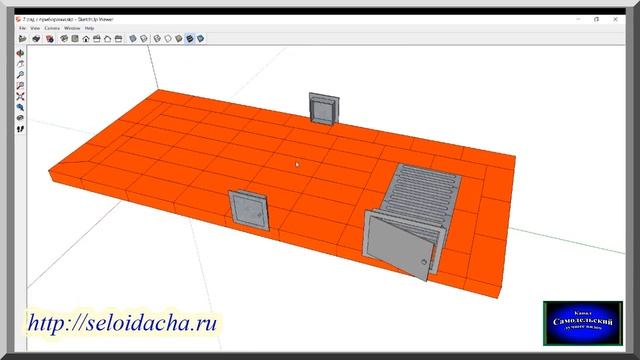Click the Print toolbar icon

[x=36, y=39]
